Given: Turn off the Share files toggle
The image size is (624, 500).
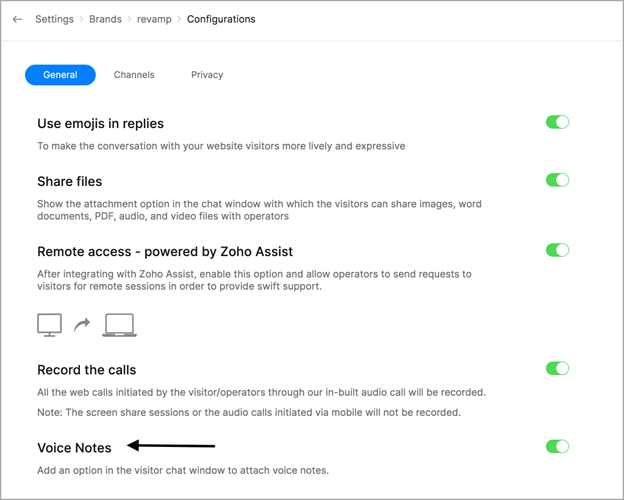Looking at the screenshot, I should (557, 180).
